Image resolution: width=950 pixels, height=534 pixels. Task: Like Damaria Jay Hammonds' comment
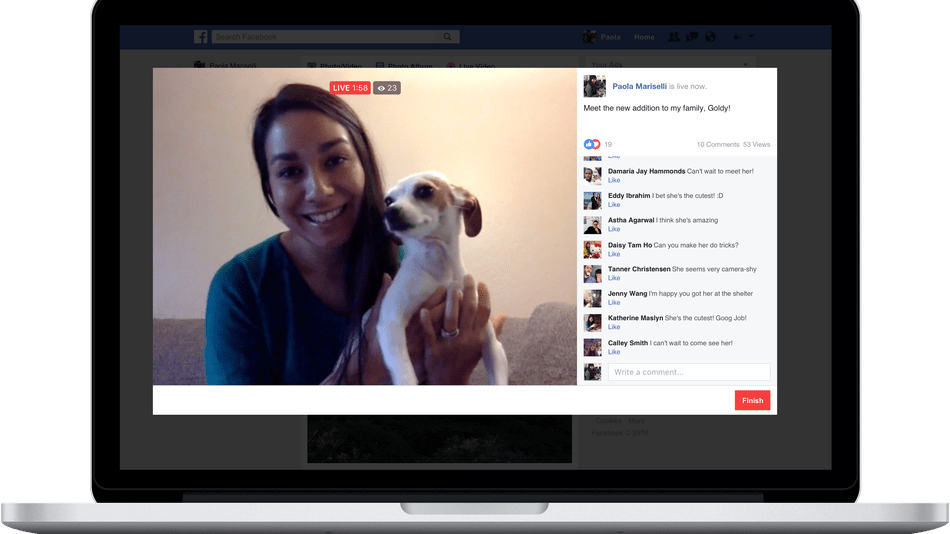click(x=614, y=180)
